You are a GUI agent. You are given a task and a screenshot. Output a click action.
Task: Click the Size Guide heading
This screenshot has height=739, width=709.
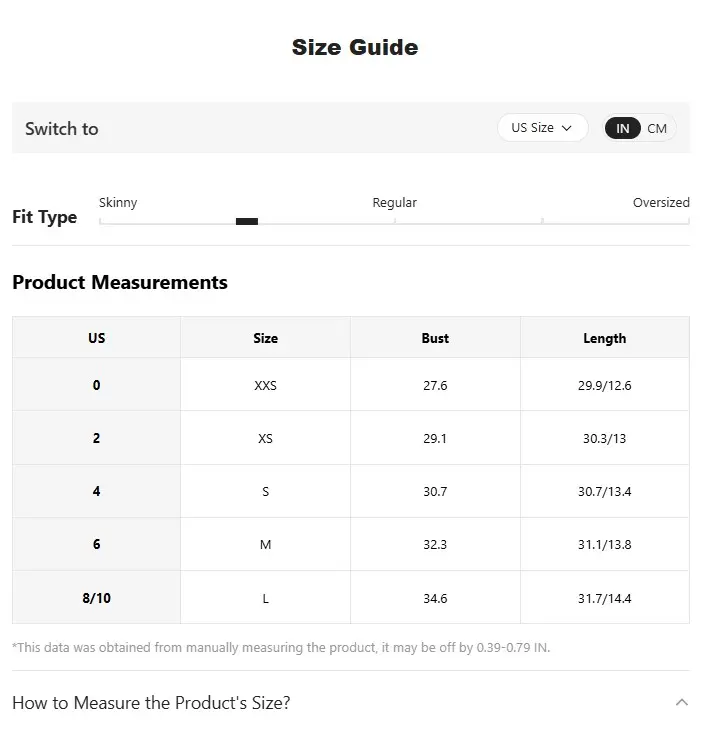tap(354, 47)
